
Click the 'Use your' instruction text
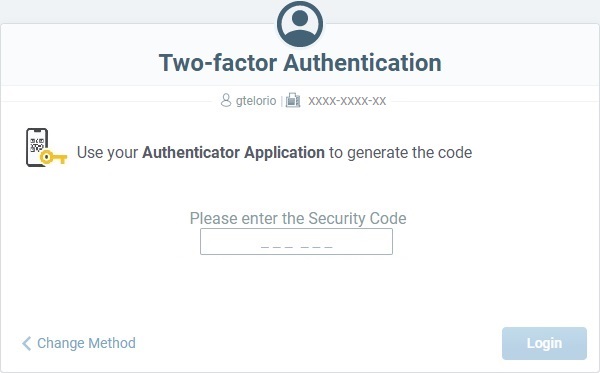(107, 153)
